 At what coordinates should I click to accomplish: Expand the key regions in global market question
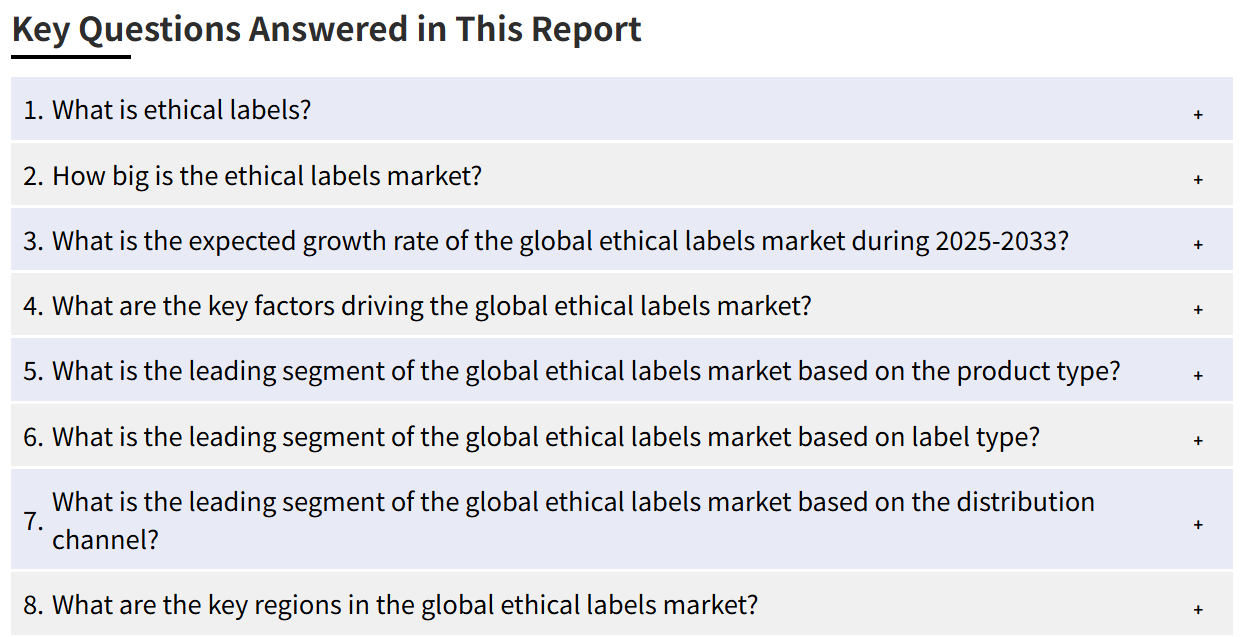click(x=622, y=604)
